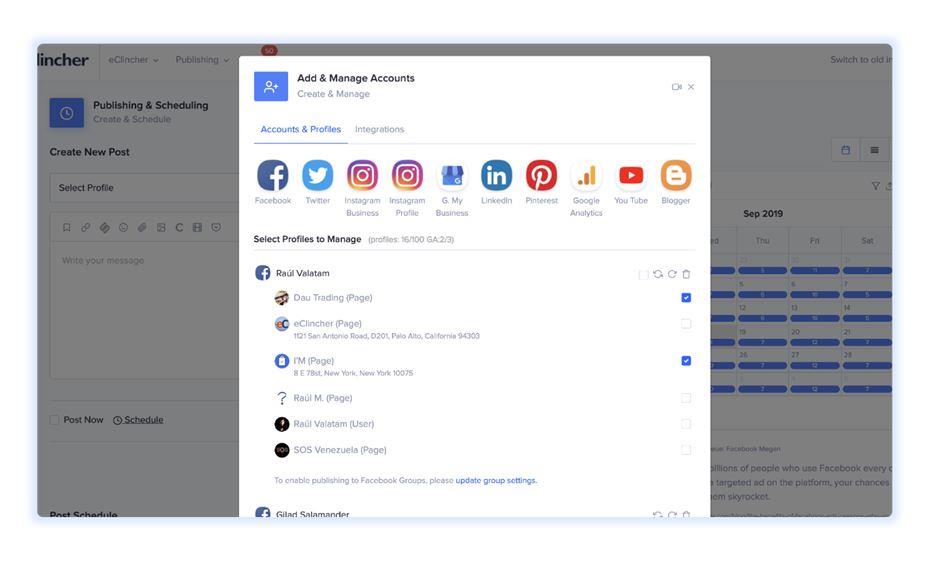940x564 pixels.
Task: Open the eClincher dropdown menu
Action: (x=133, y=60)
